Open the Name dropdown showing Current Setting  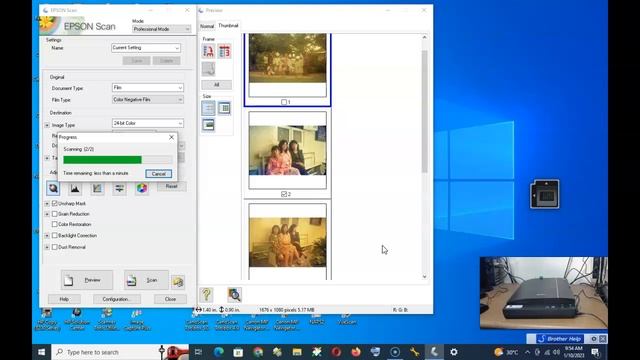coord(146,48)
